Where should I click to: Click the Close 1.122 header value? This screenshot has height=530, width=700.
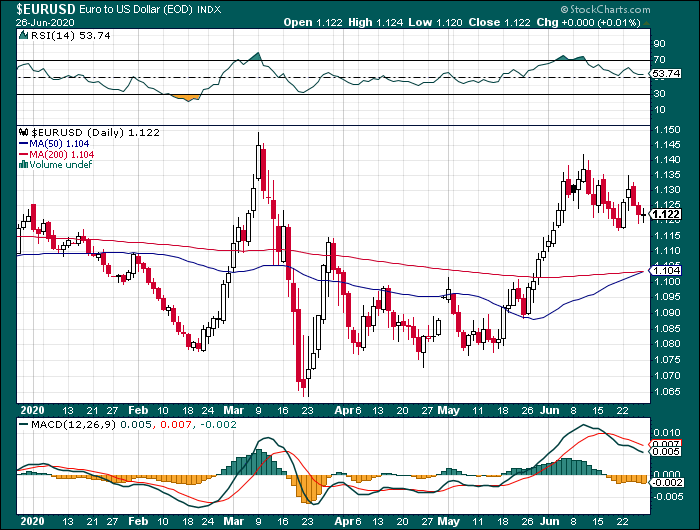coord(500,22)
